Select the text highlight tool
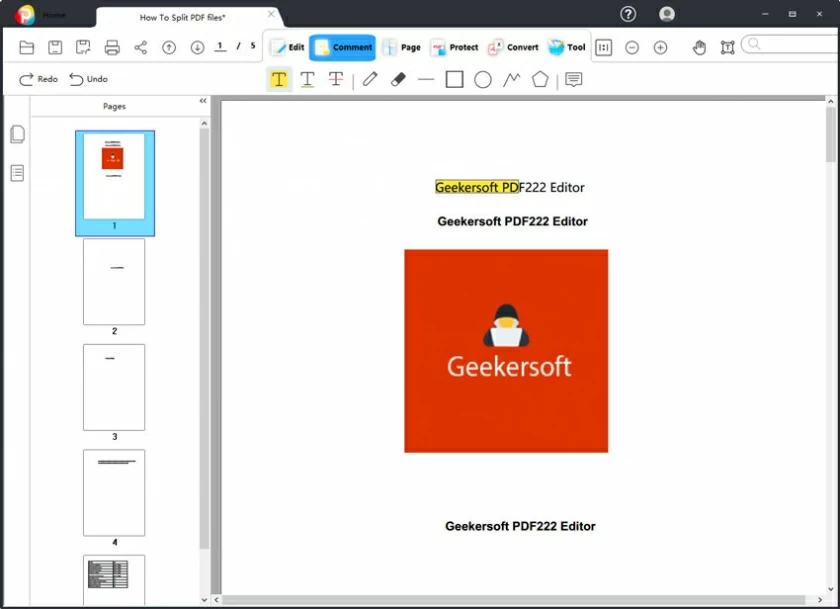This screenshot has width=840, height=609. click(x=279, y=79)
